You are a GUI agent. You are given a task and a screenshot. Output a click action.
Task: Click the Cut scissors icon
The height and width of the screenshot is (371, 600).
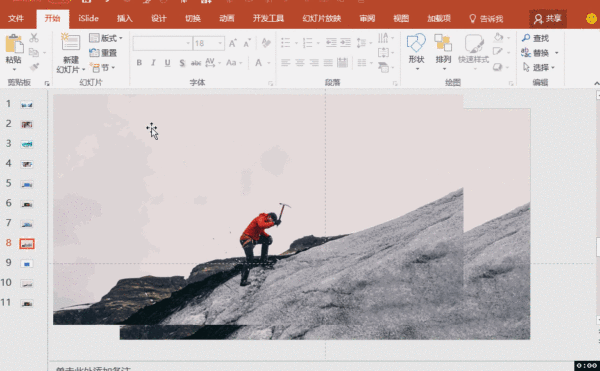[34, 37]
